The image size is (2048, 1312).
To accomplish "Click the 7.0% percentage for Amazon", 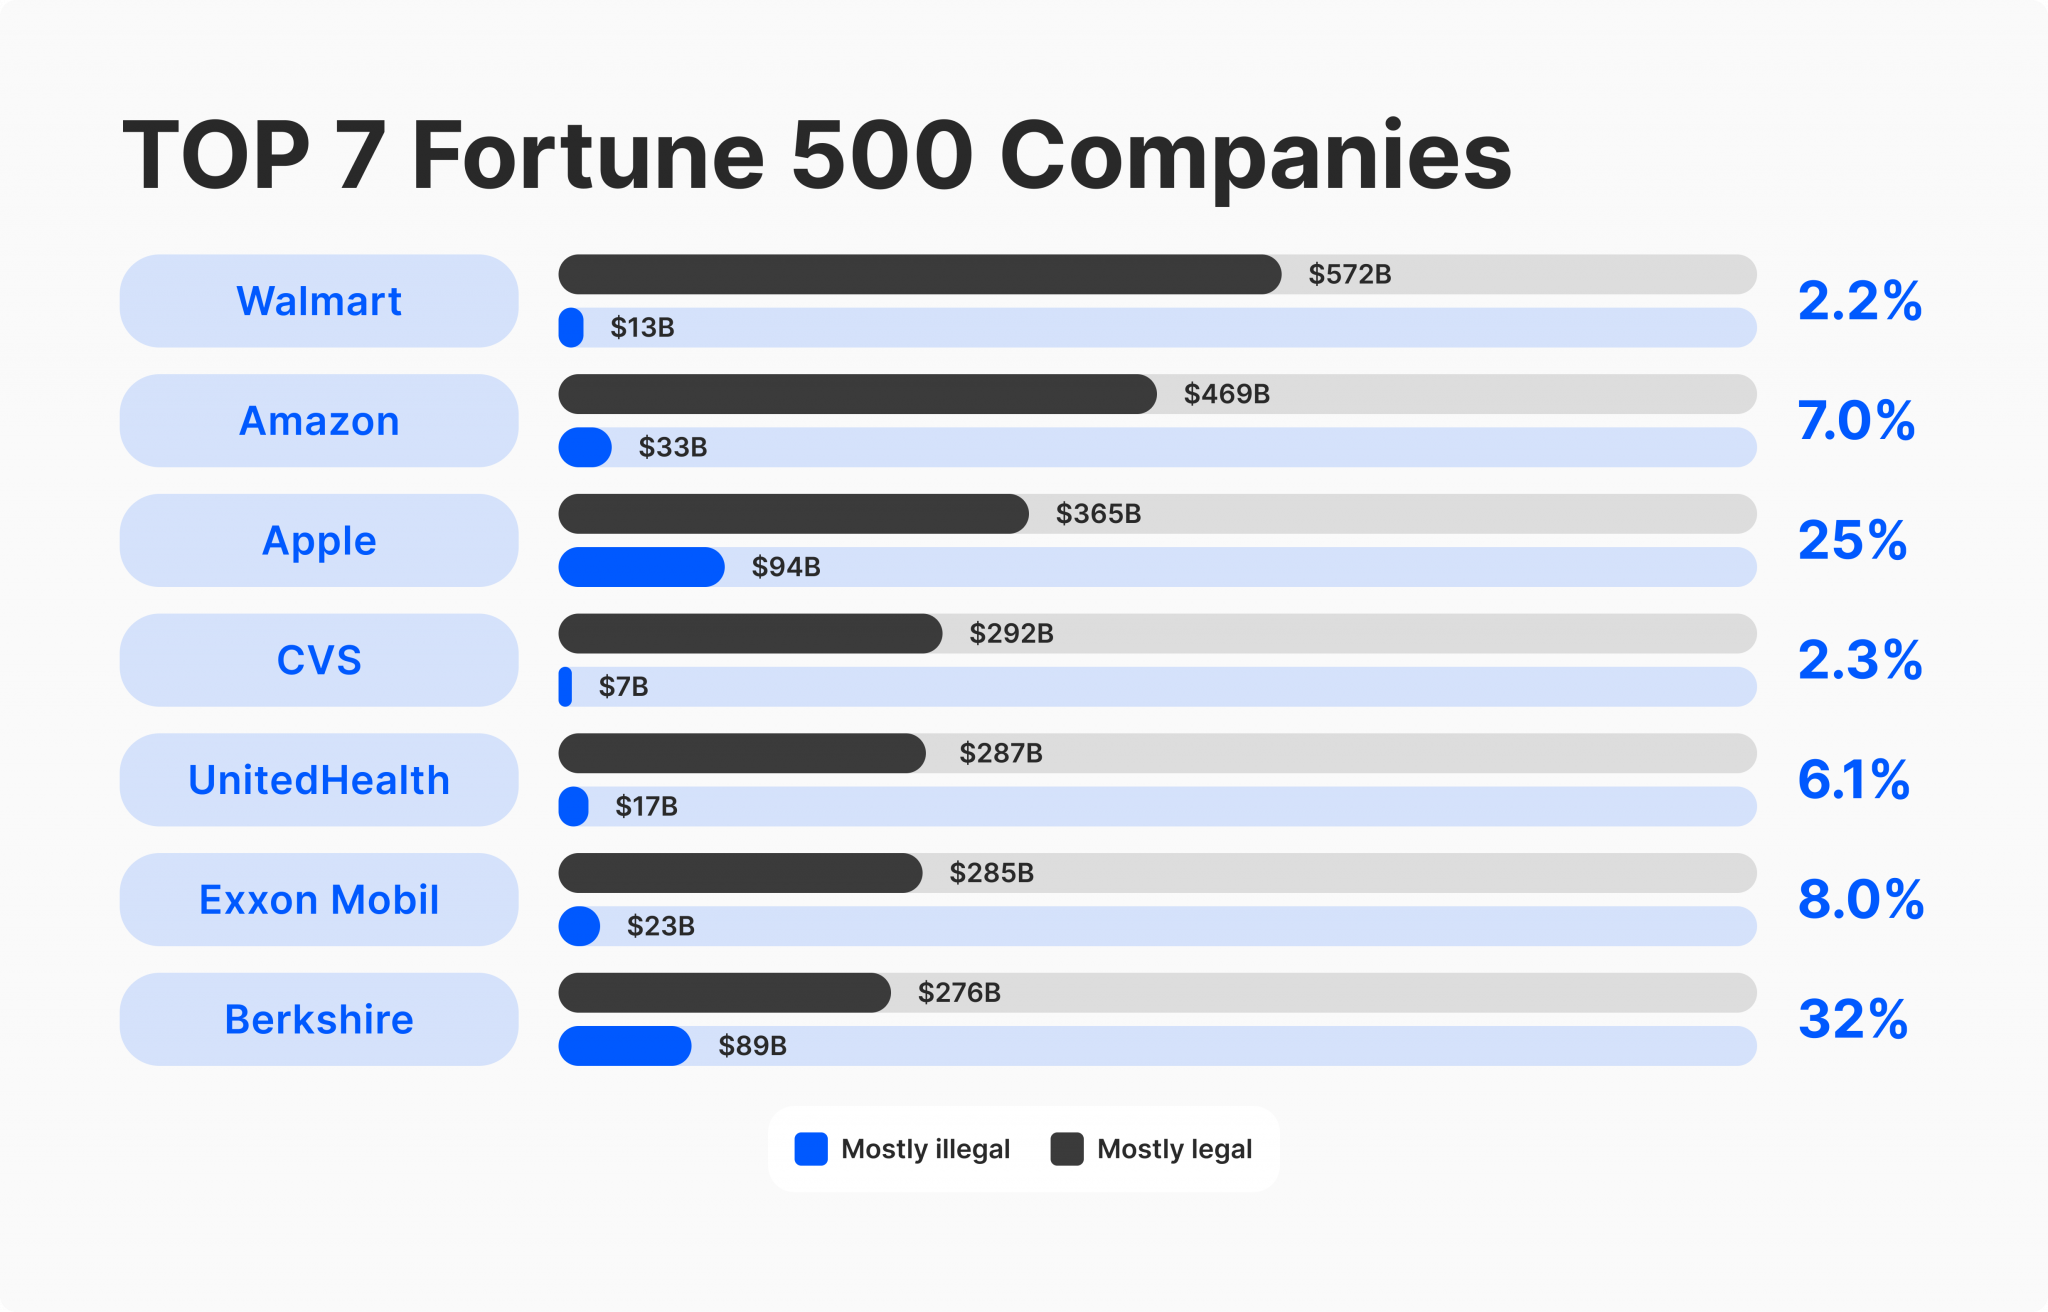I will [x=1856, y=421].
